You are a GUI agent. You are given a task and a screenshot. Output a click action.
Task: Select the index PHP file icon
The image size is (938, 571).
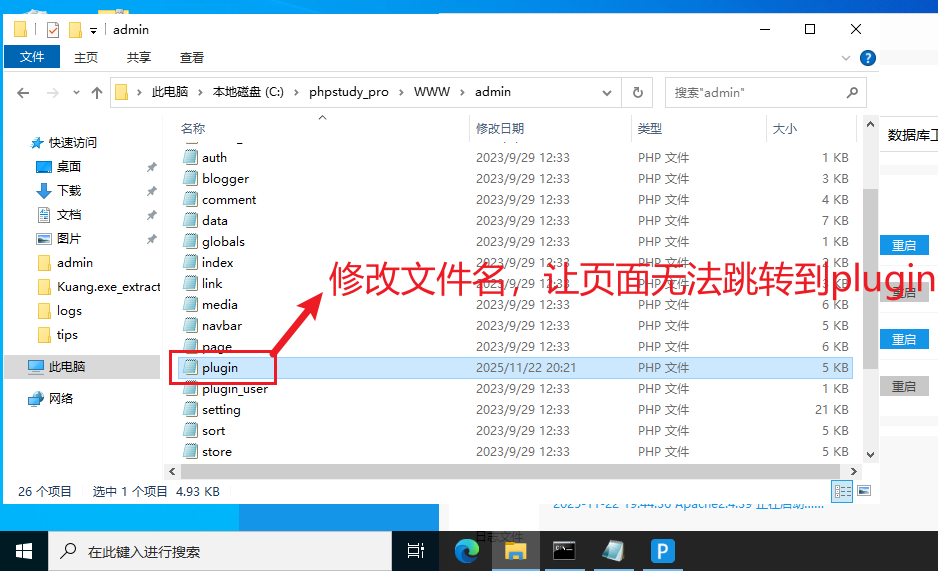[190, 262]
